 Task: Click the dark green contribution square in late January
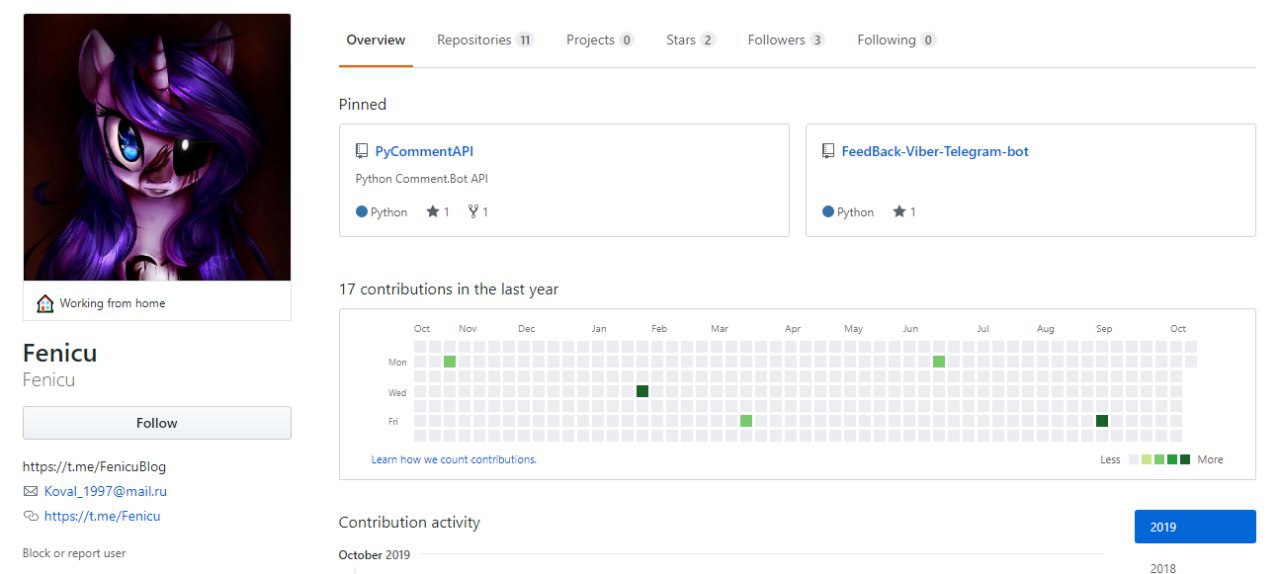[642, 391]
